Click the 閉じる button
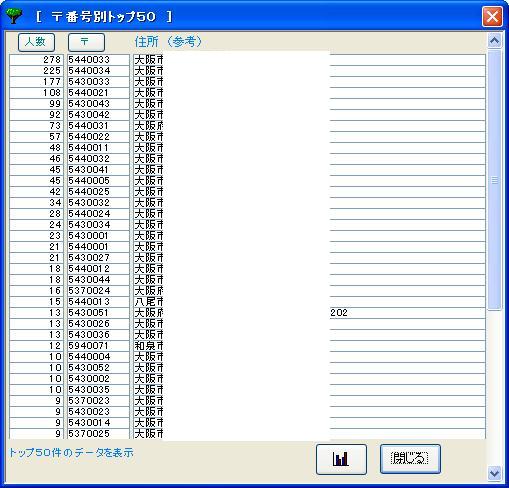Screen dimensions: 509x488 tap(410, 459)
